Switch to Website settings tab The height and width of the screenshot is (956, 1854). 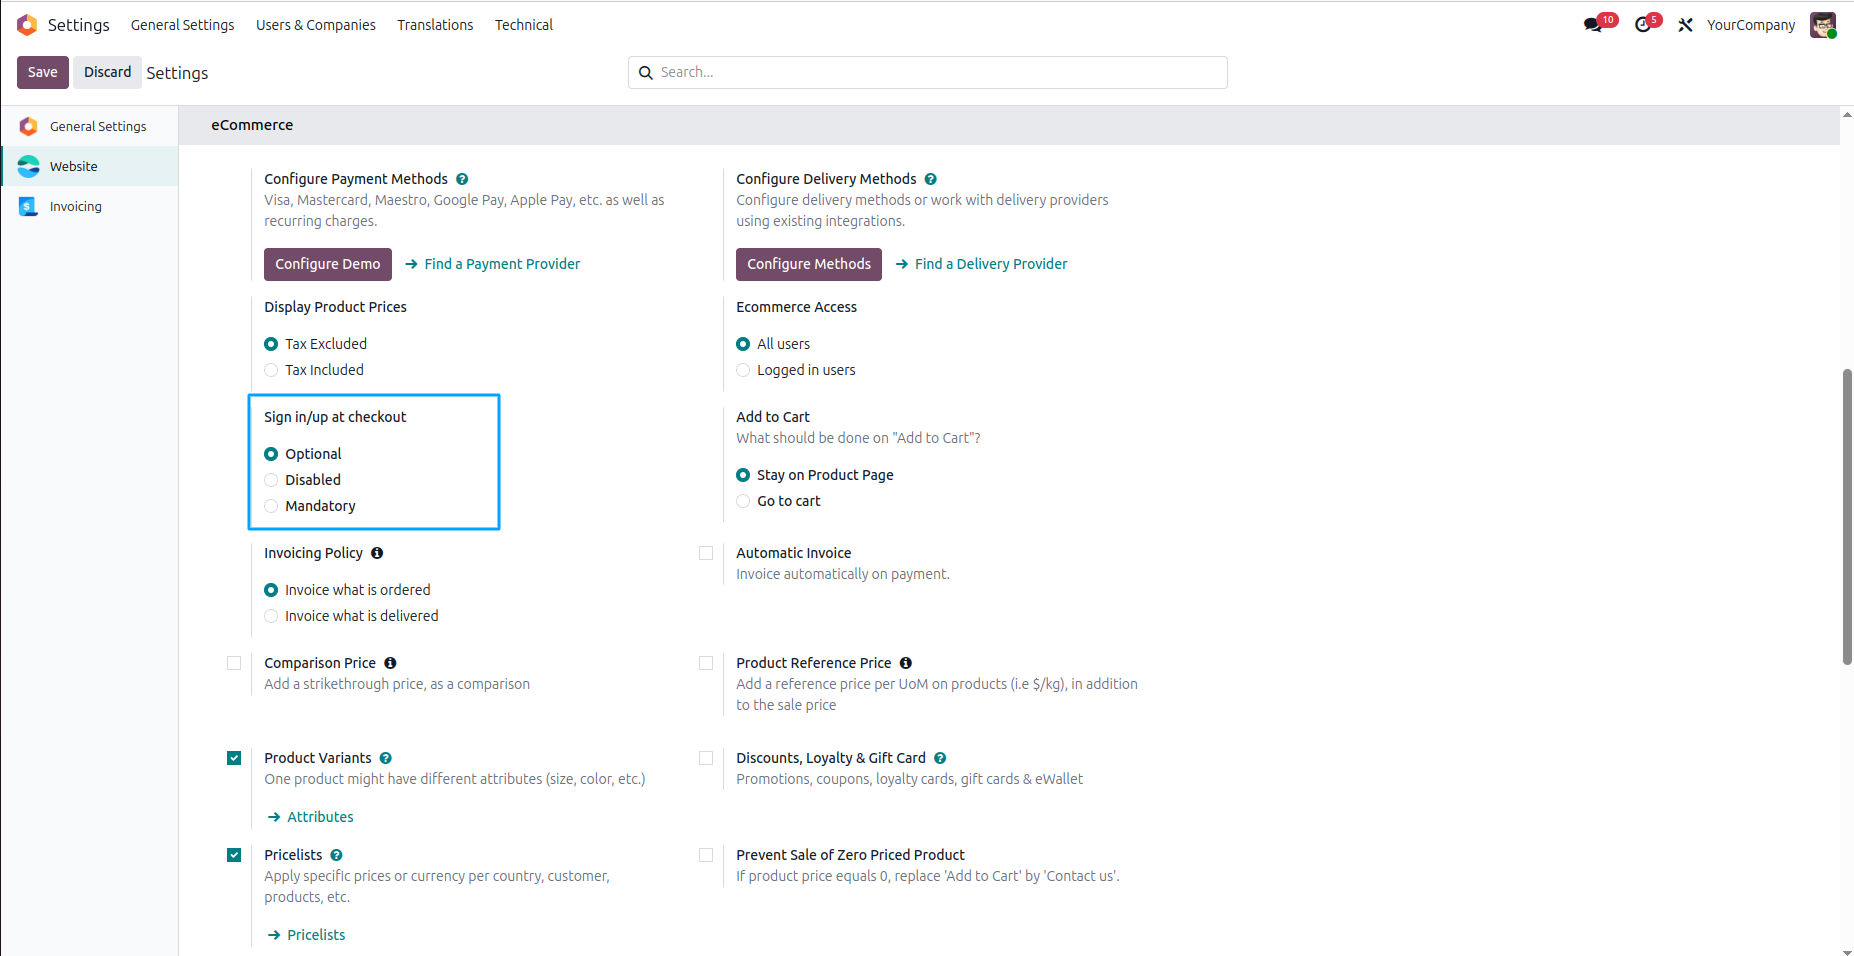tap(90, 166)
